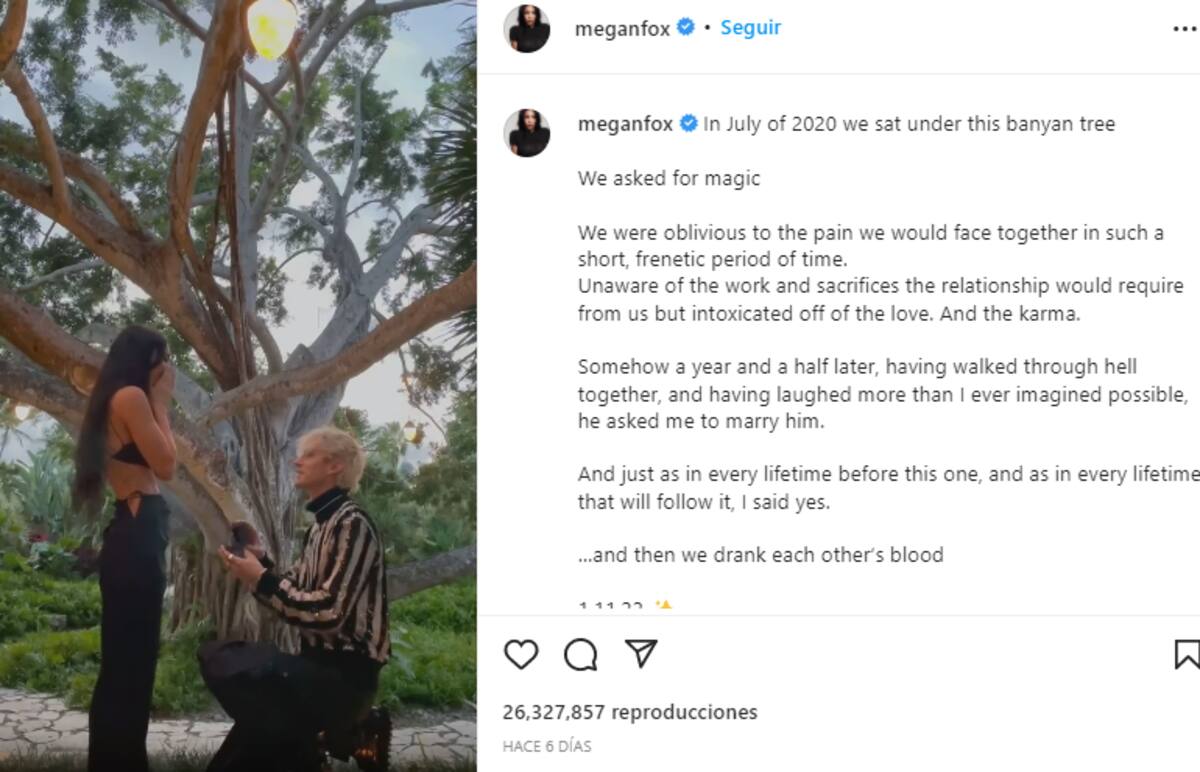Open the three-dots more options menu

1184,29
